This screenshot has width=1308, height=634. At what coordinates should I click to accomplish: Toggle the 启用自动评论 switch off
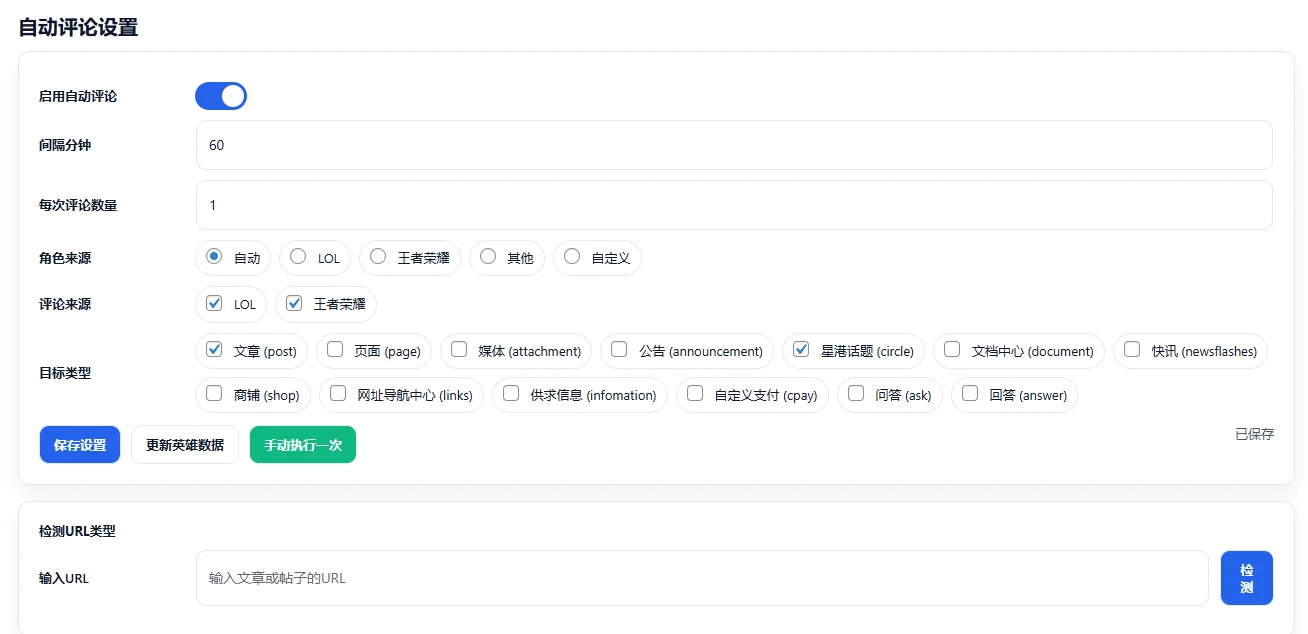pos(220,96)
